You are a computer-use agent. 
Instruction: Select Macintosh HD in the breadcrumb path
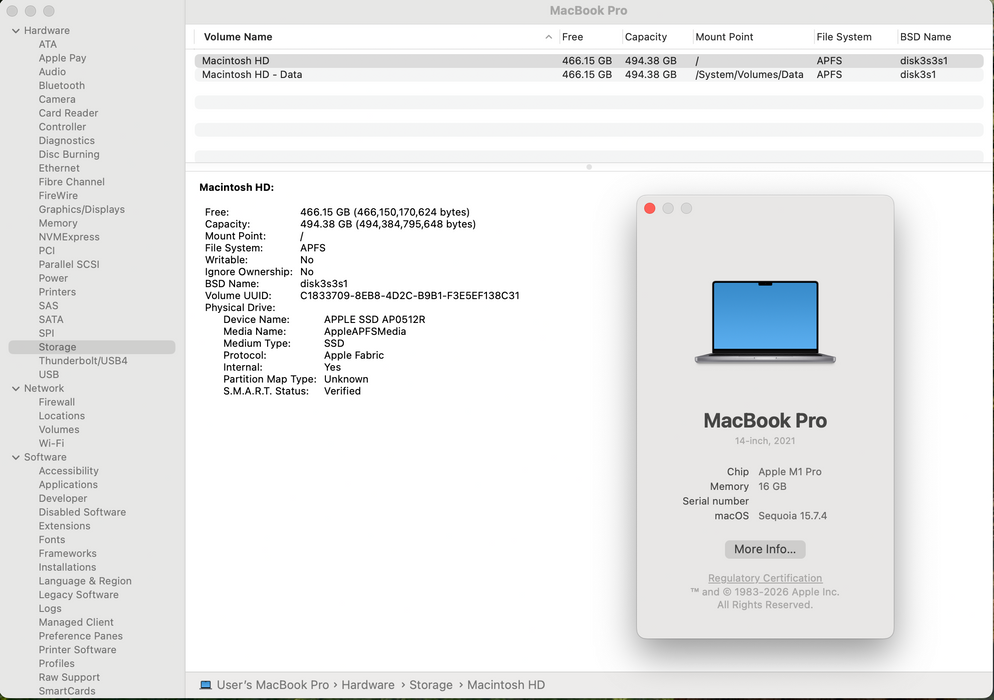tap(506, 685)
